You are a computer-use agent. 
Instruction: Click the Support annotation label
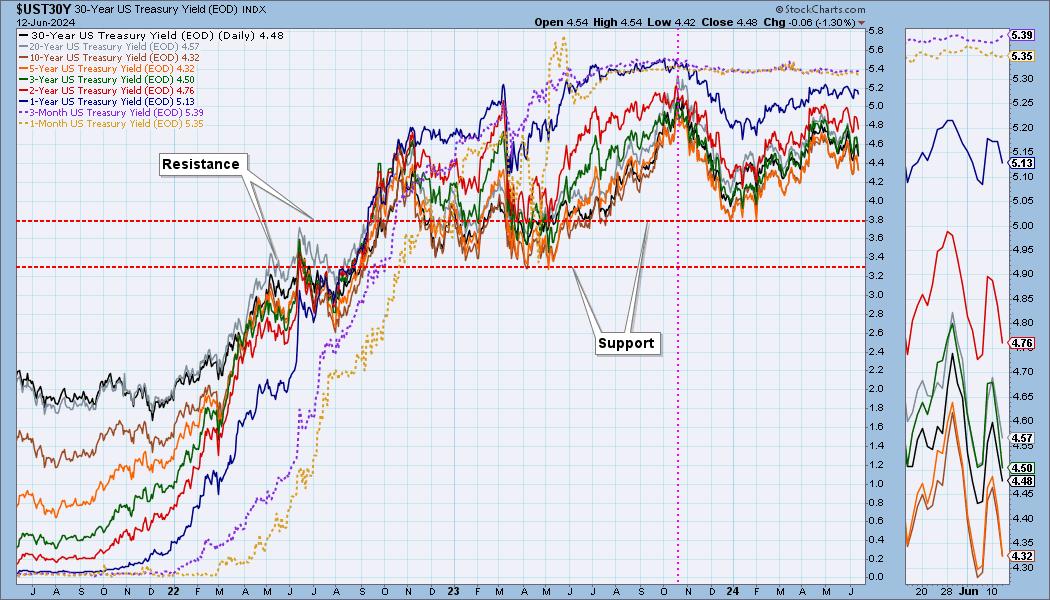coord(626,344)
